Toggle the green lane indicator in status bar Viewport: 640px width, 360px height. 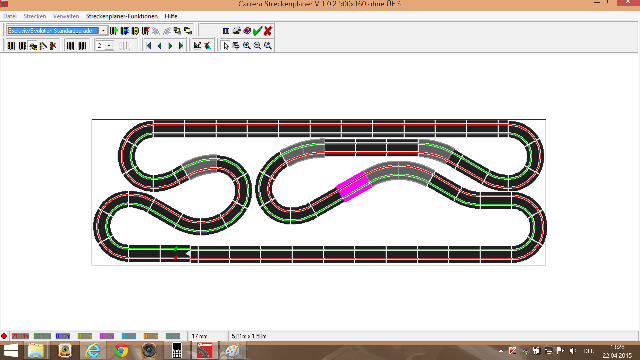(x=42, y=336)
